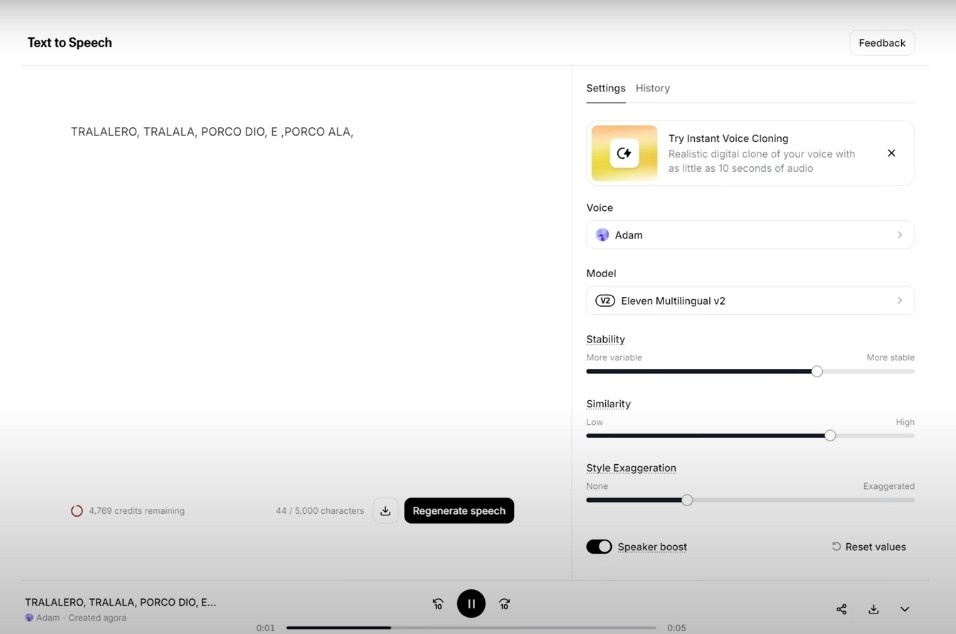
Task: Switch to the History tab
Action: (x=652, y=88)
